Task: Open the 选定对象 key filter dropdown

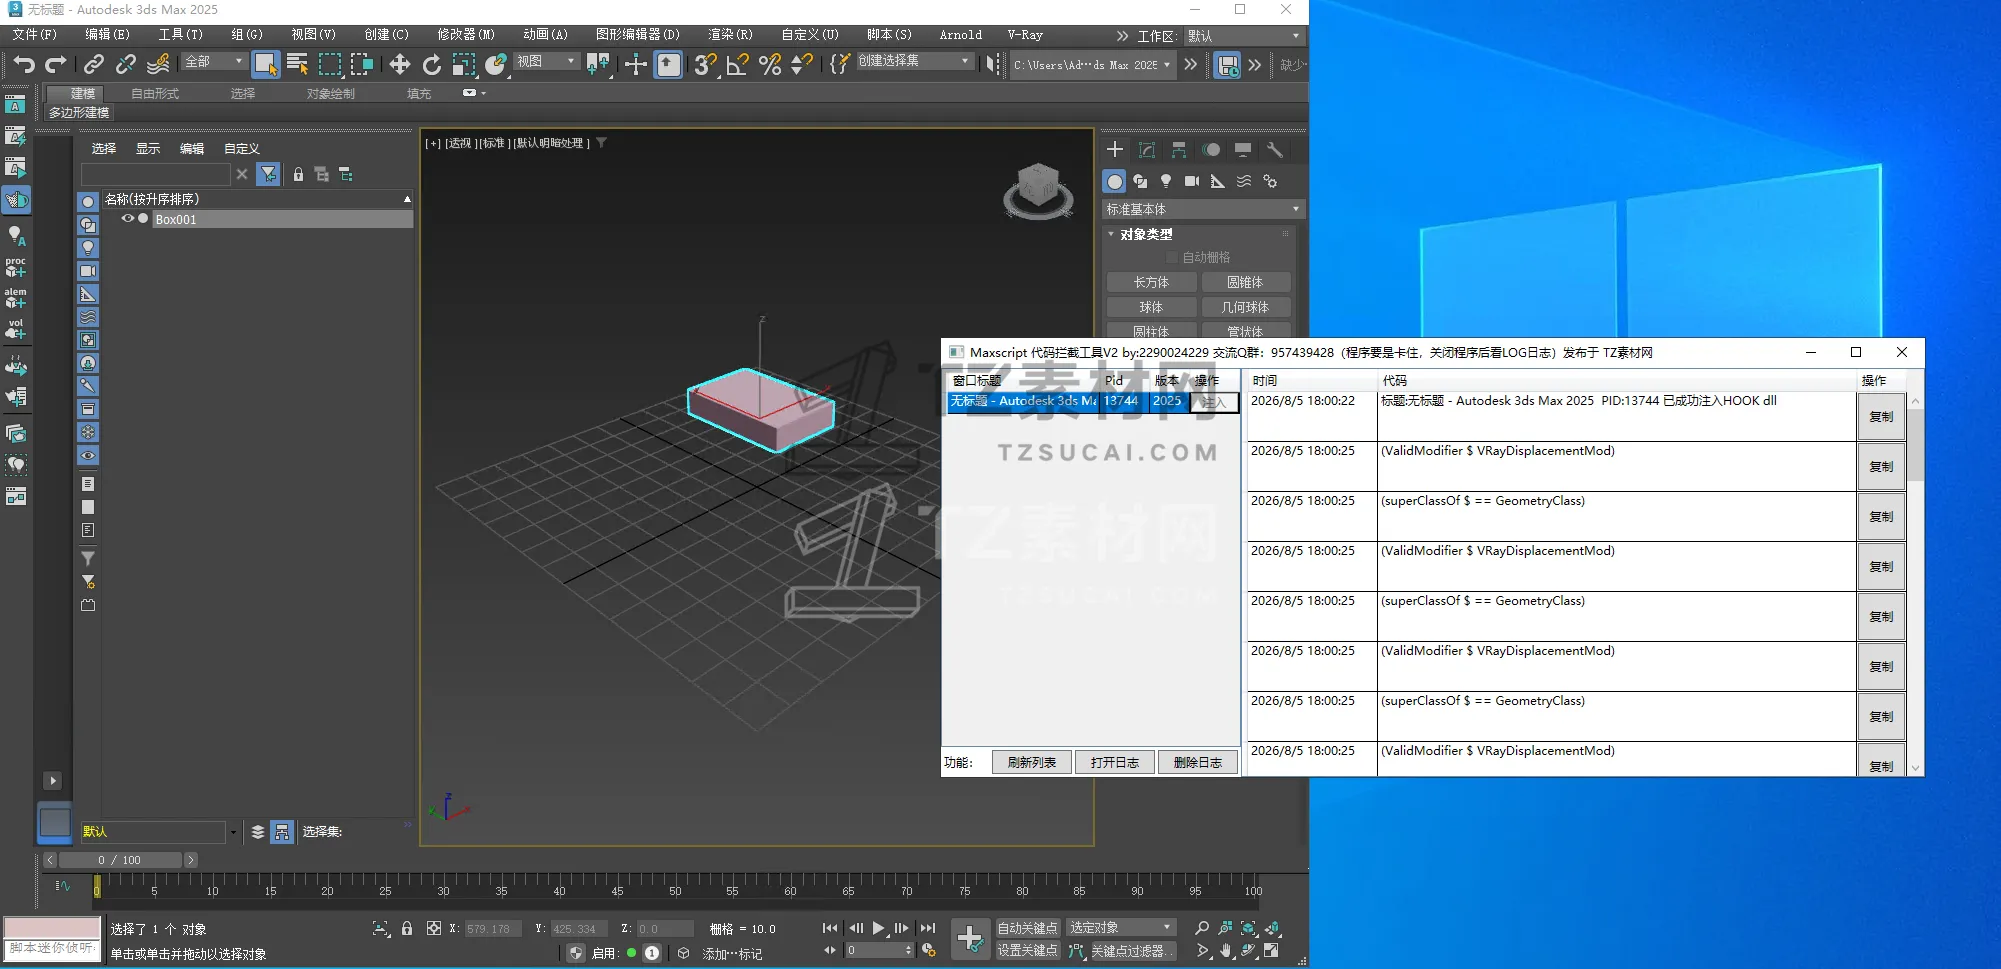Action: [x=1121, y=928]
